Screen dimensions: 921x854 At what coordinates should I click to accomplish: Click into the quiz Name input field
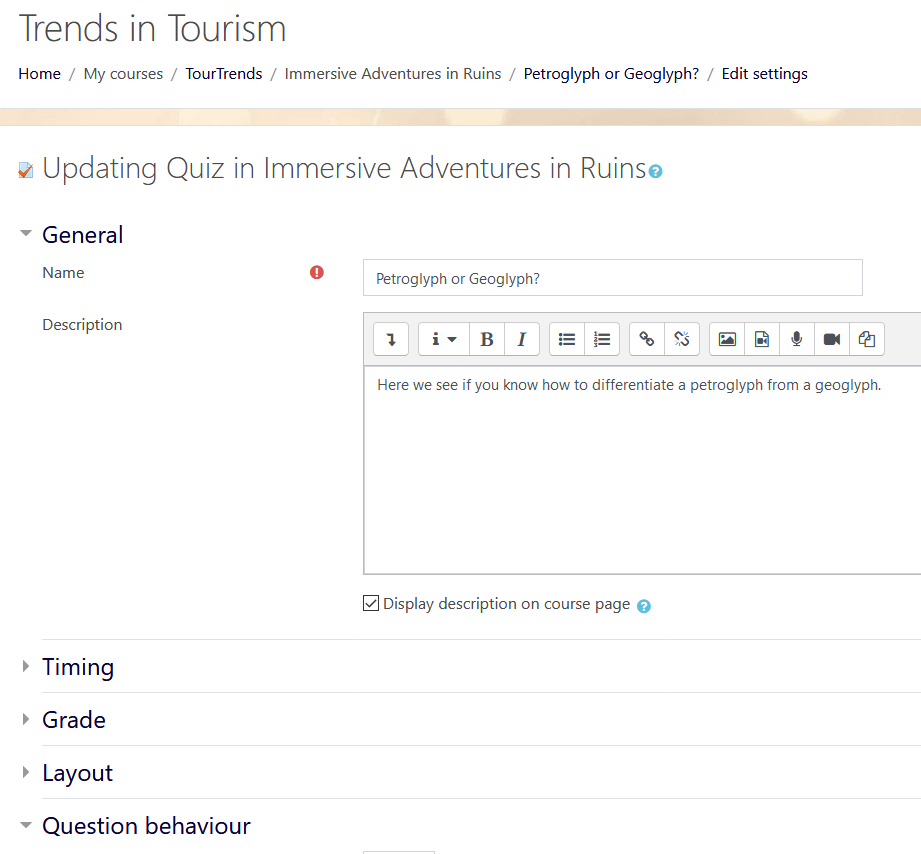tap(613, 277)
